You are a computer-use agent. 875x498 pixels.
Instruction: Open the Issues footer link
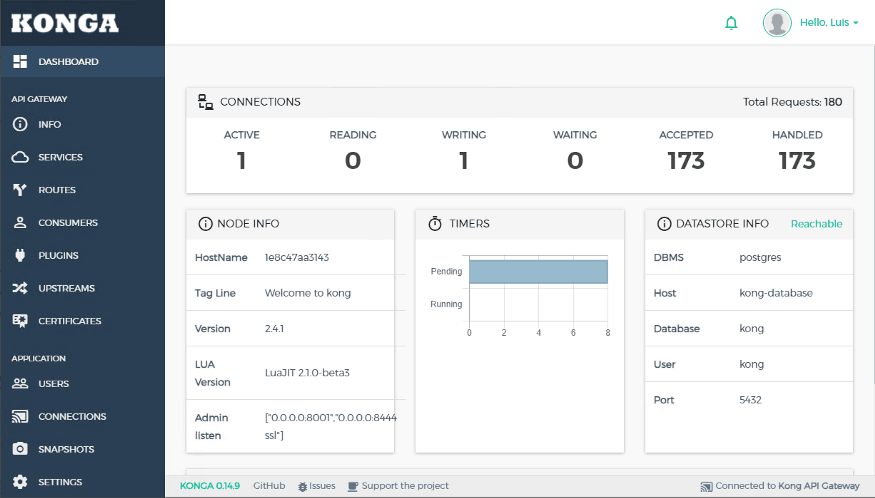click(317, 486)
